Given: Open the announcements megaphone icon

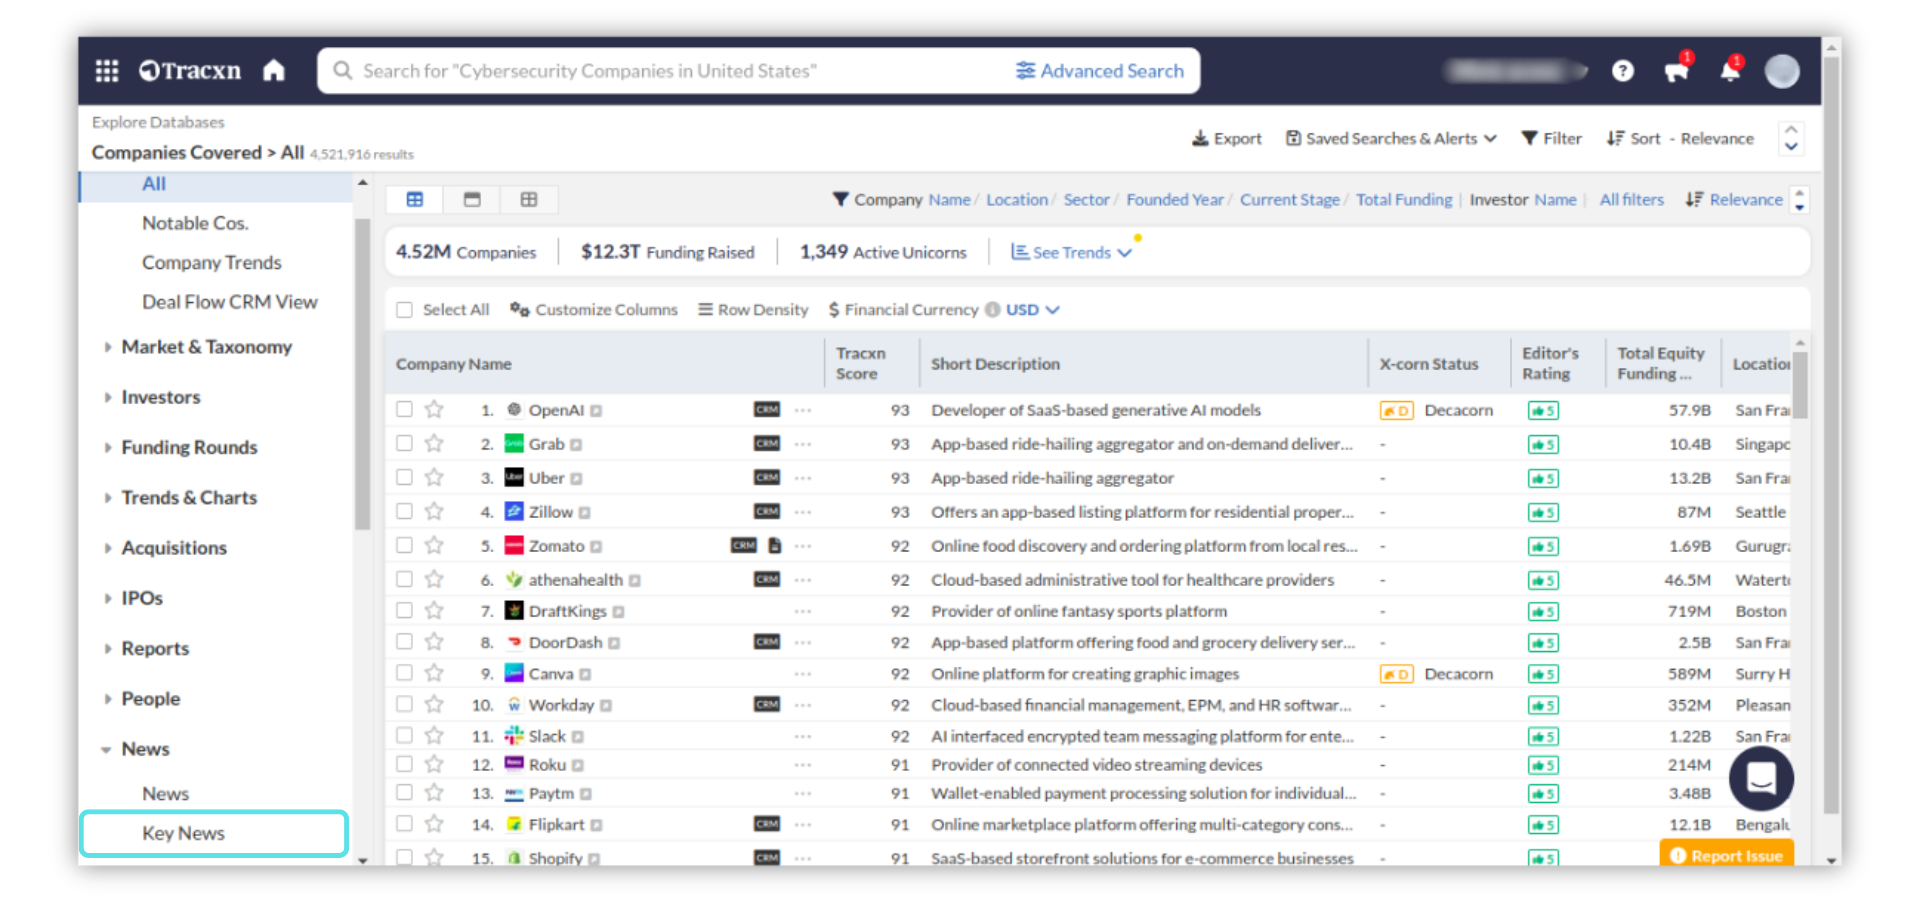Looking at the screenshot, I should tap(1676, 71).
